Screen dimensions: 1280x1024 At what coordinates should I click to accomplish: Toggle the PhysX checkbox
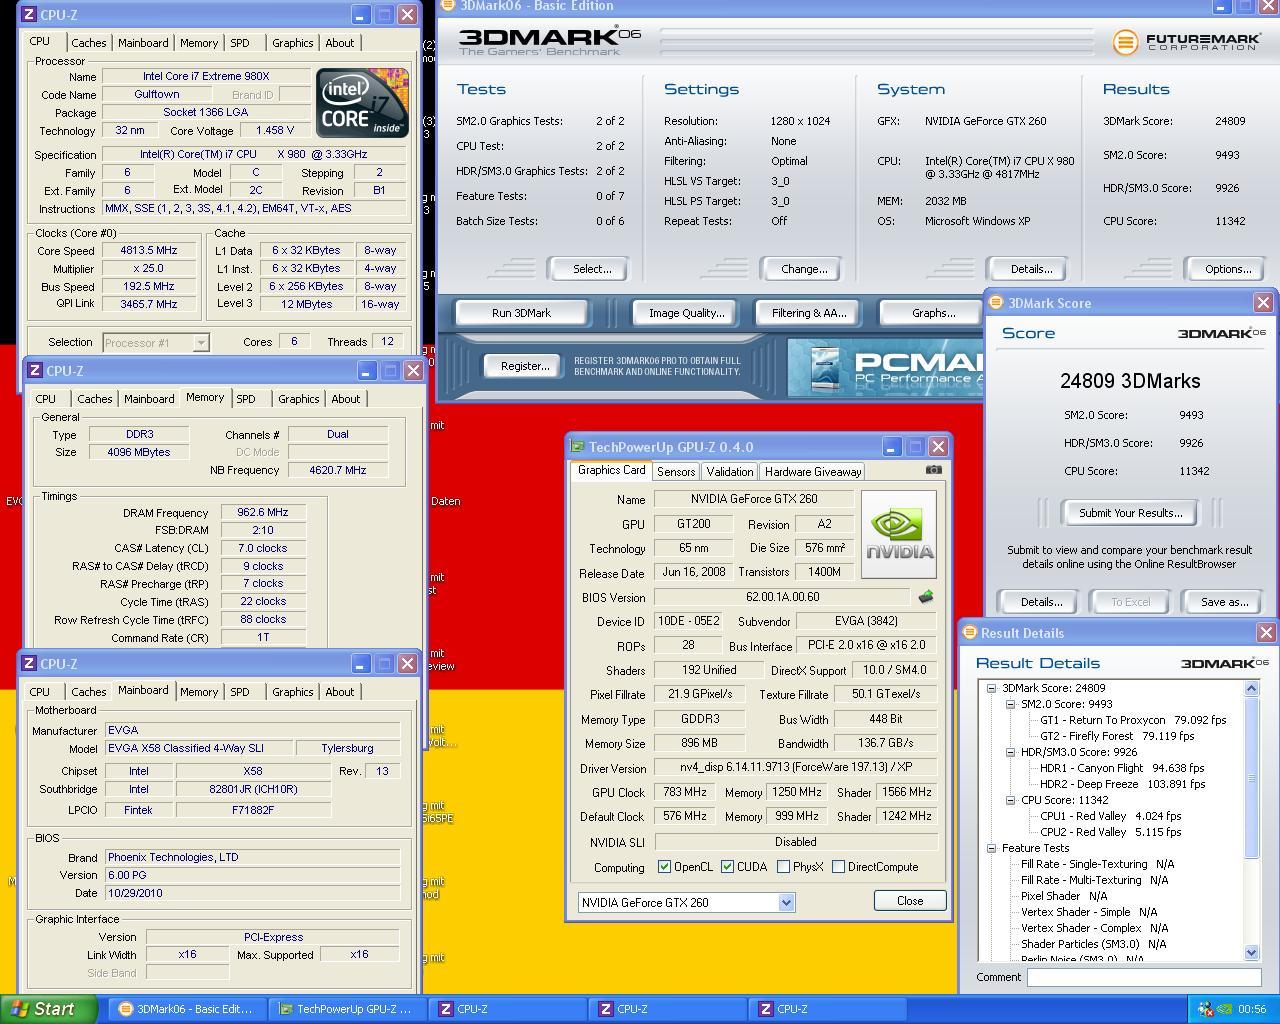pyautogui.click(x=783, y=867)
